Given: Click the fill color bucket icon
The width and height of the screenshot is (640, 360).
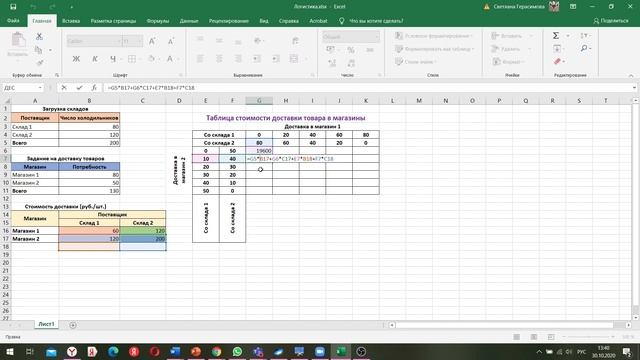Looking at the screenshot, I should 152,59.
